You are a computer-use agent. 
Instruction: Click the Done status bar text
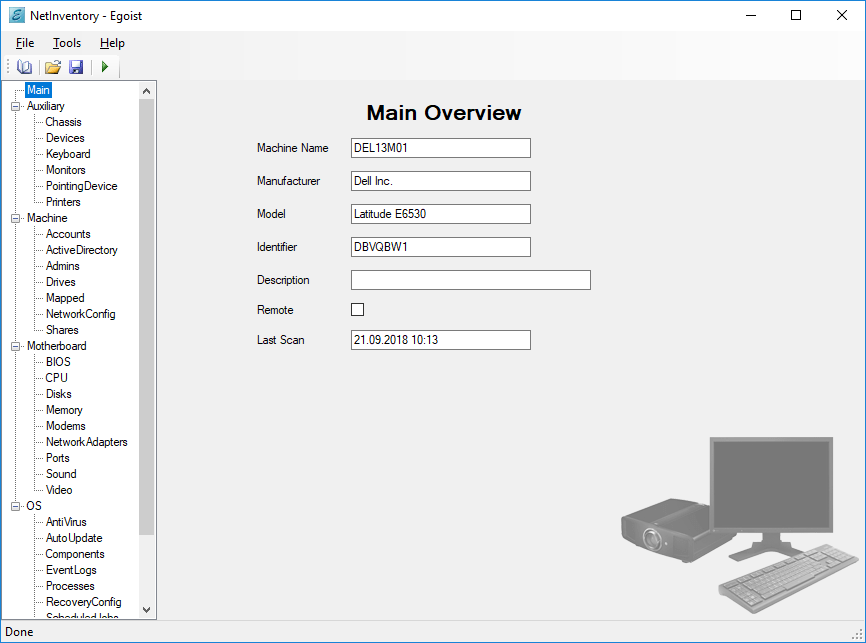(19, 632)
